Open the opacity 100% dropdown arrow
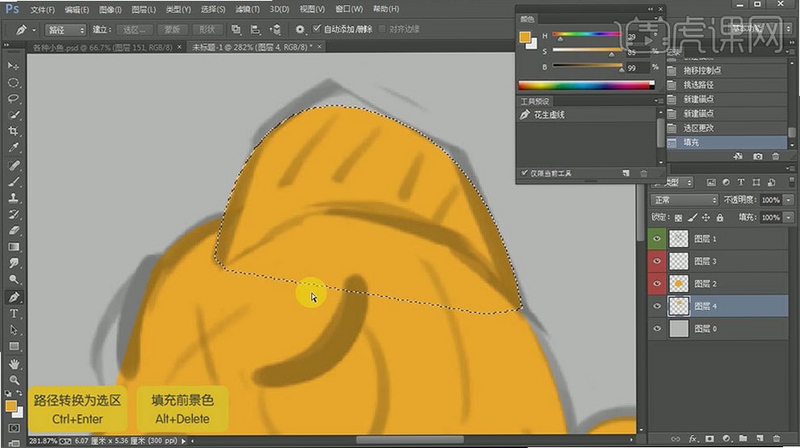This screenshot has width=800, height=448. click(789, 200)
